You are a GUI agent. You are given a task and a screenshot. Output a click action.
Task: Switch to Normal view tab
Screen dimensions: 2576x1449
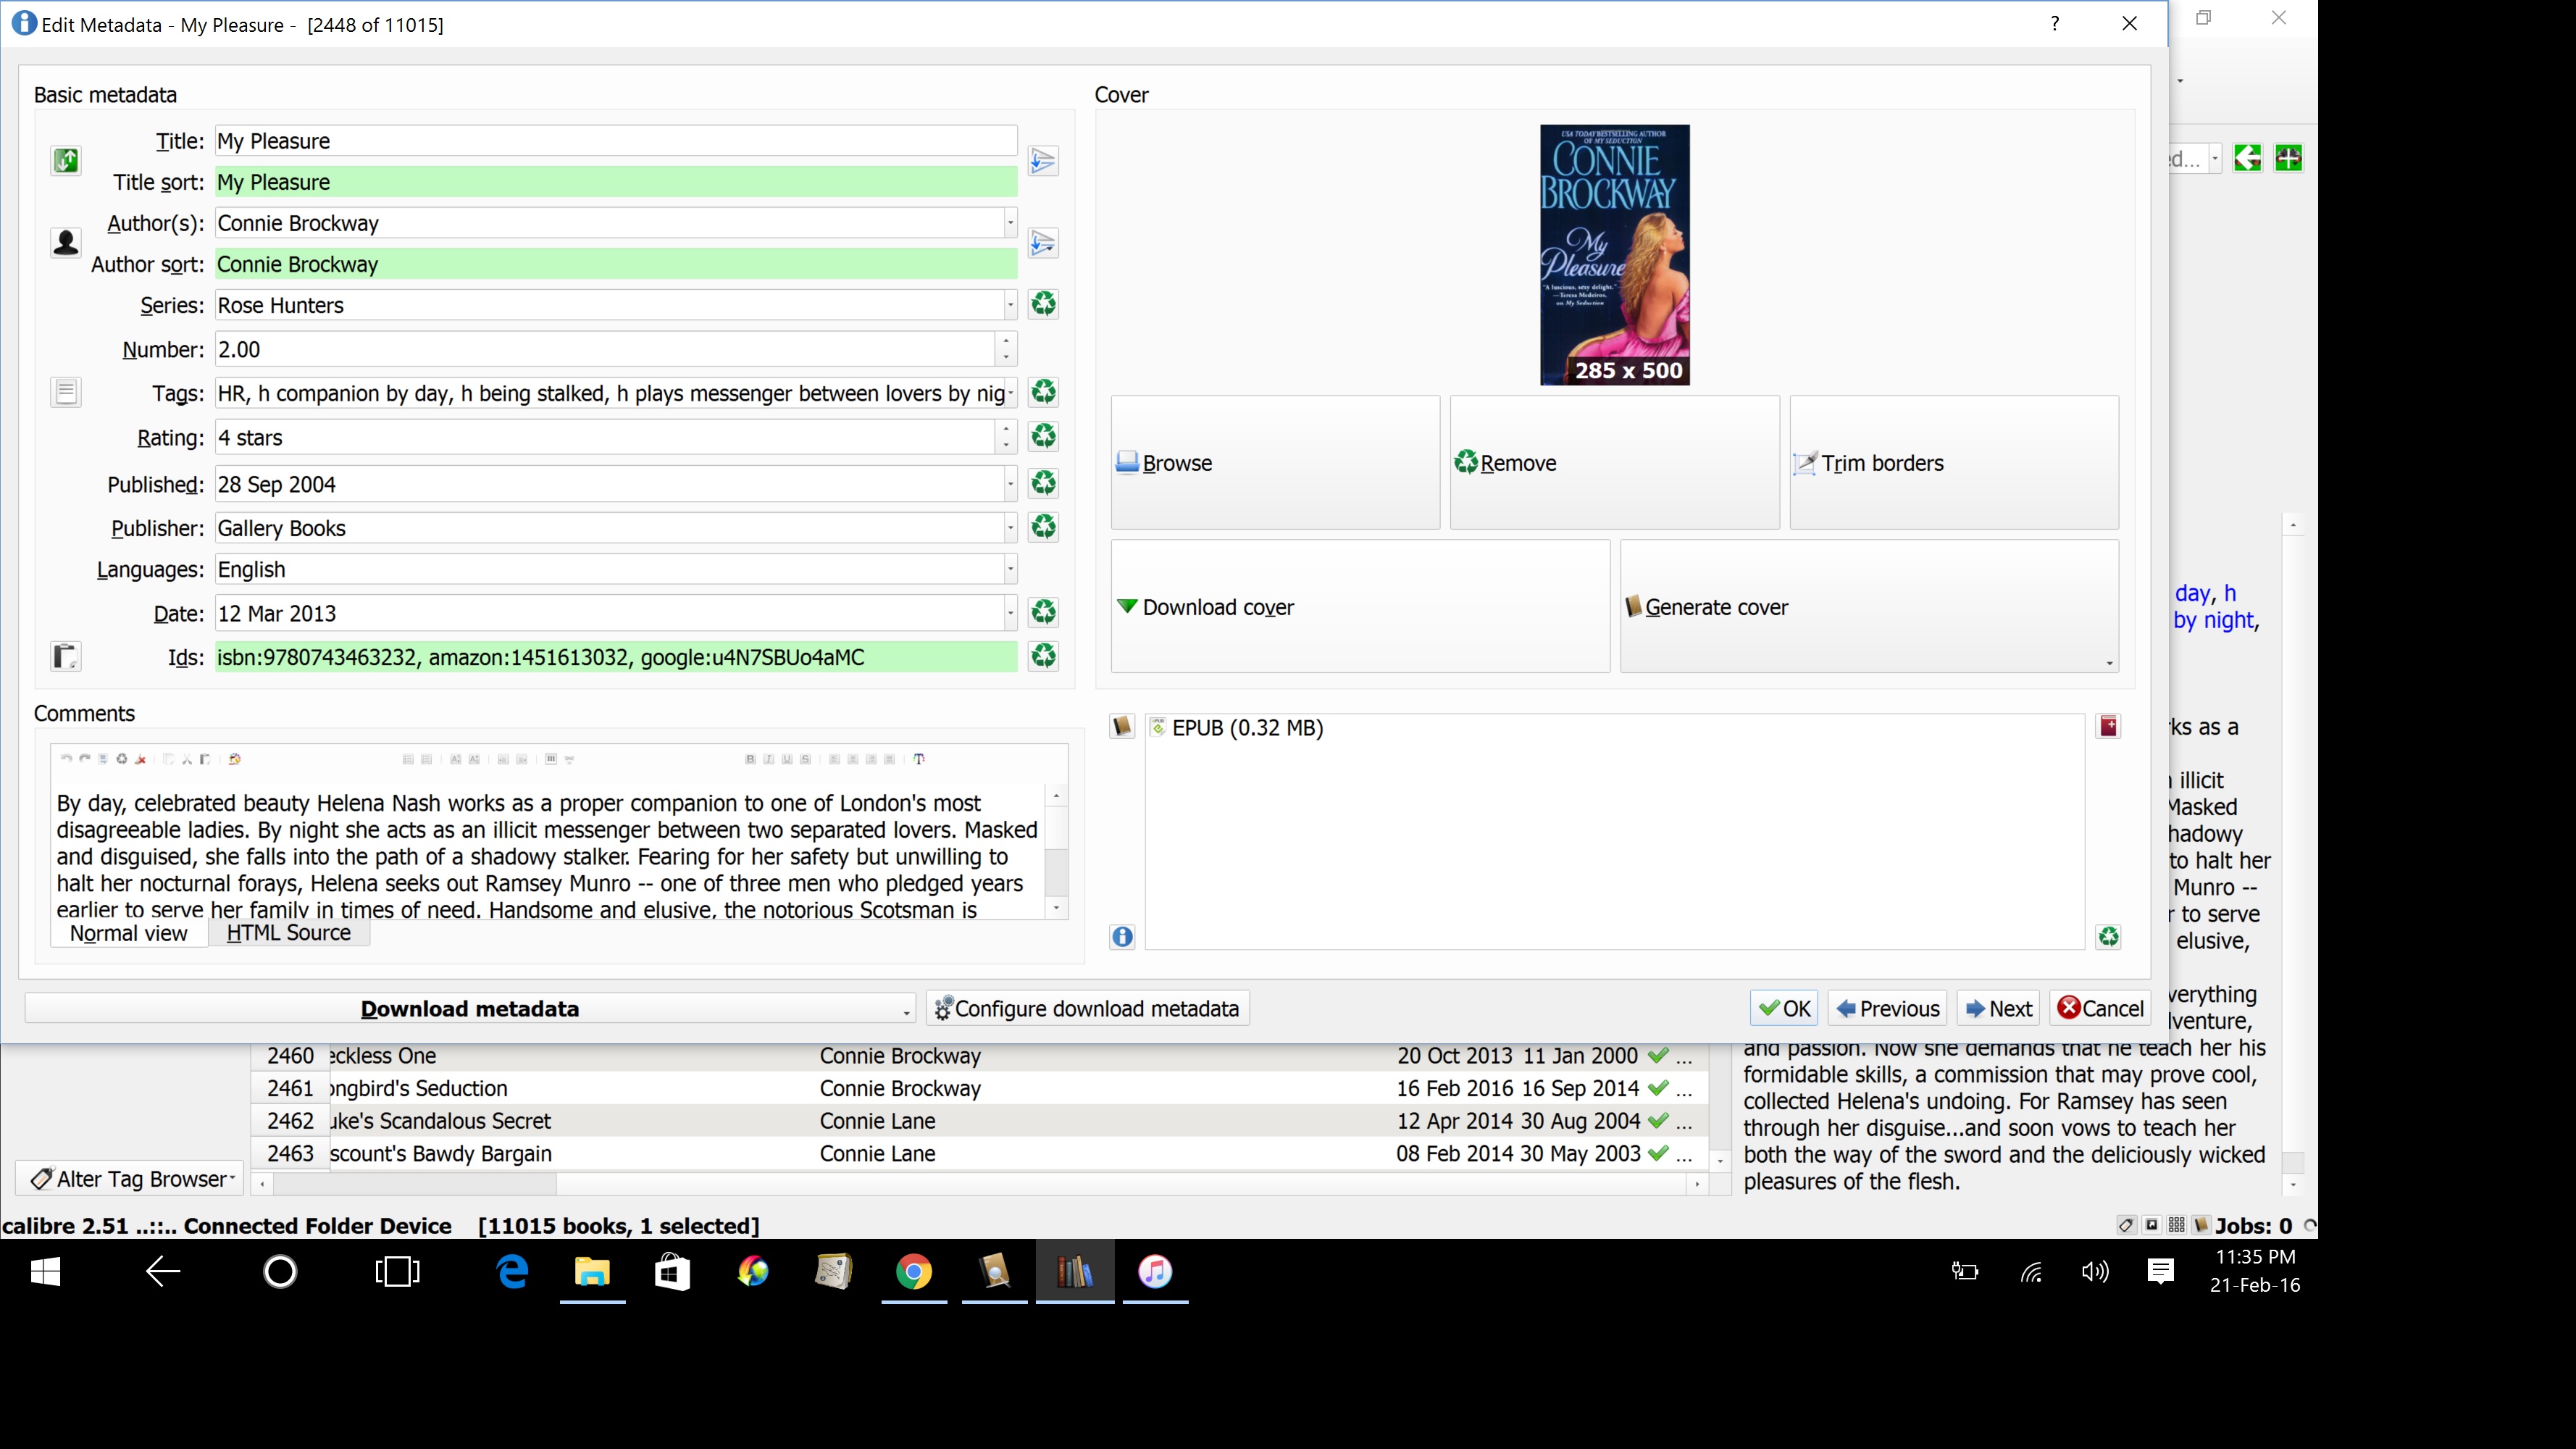[128, 933]
